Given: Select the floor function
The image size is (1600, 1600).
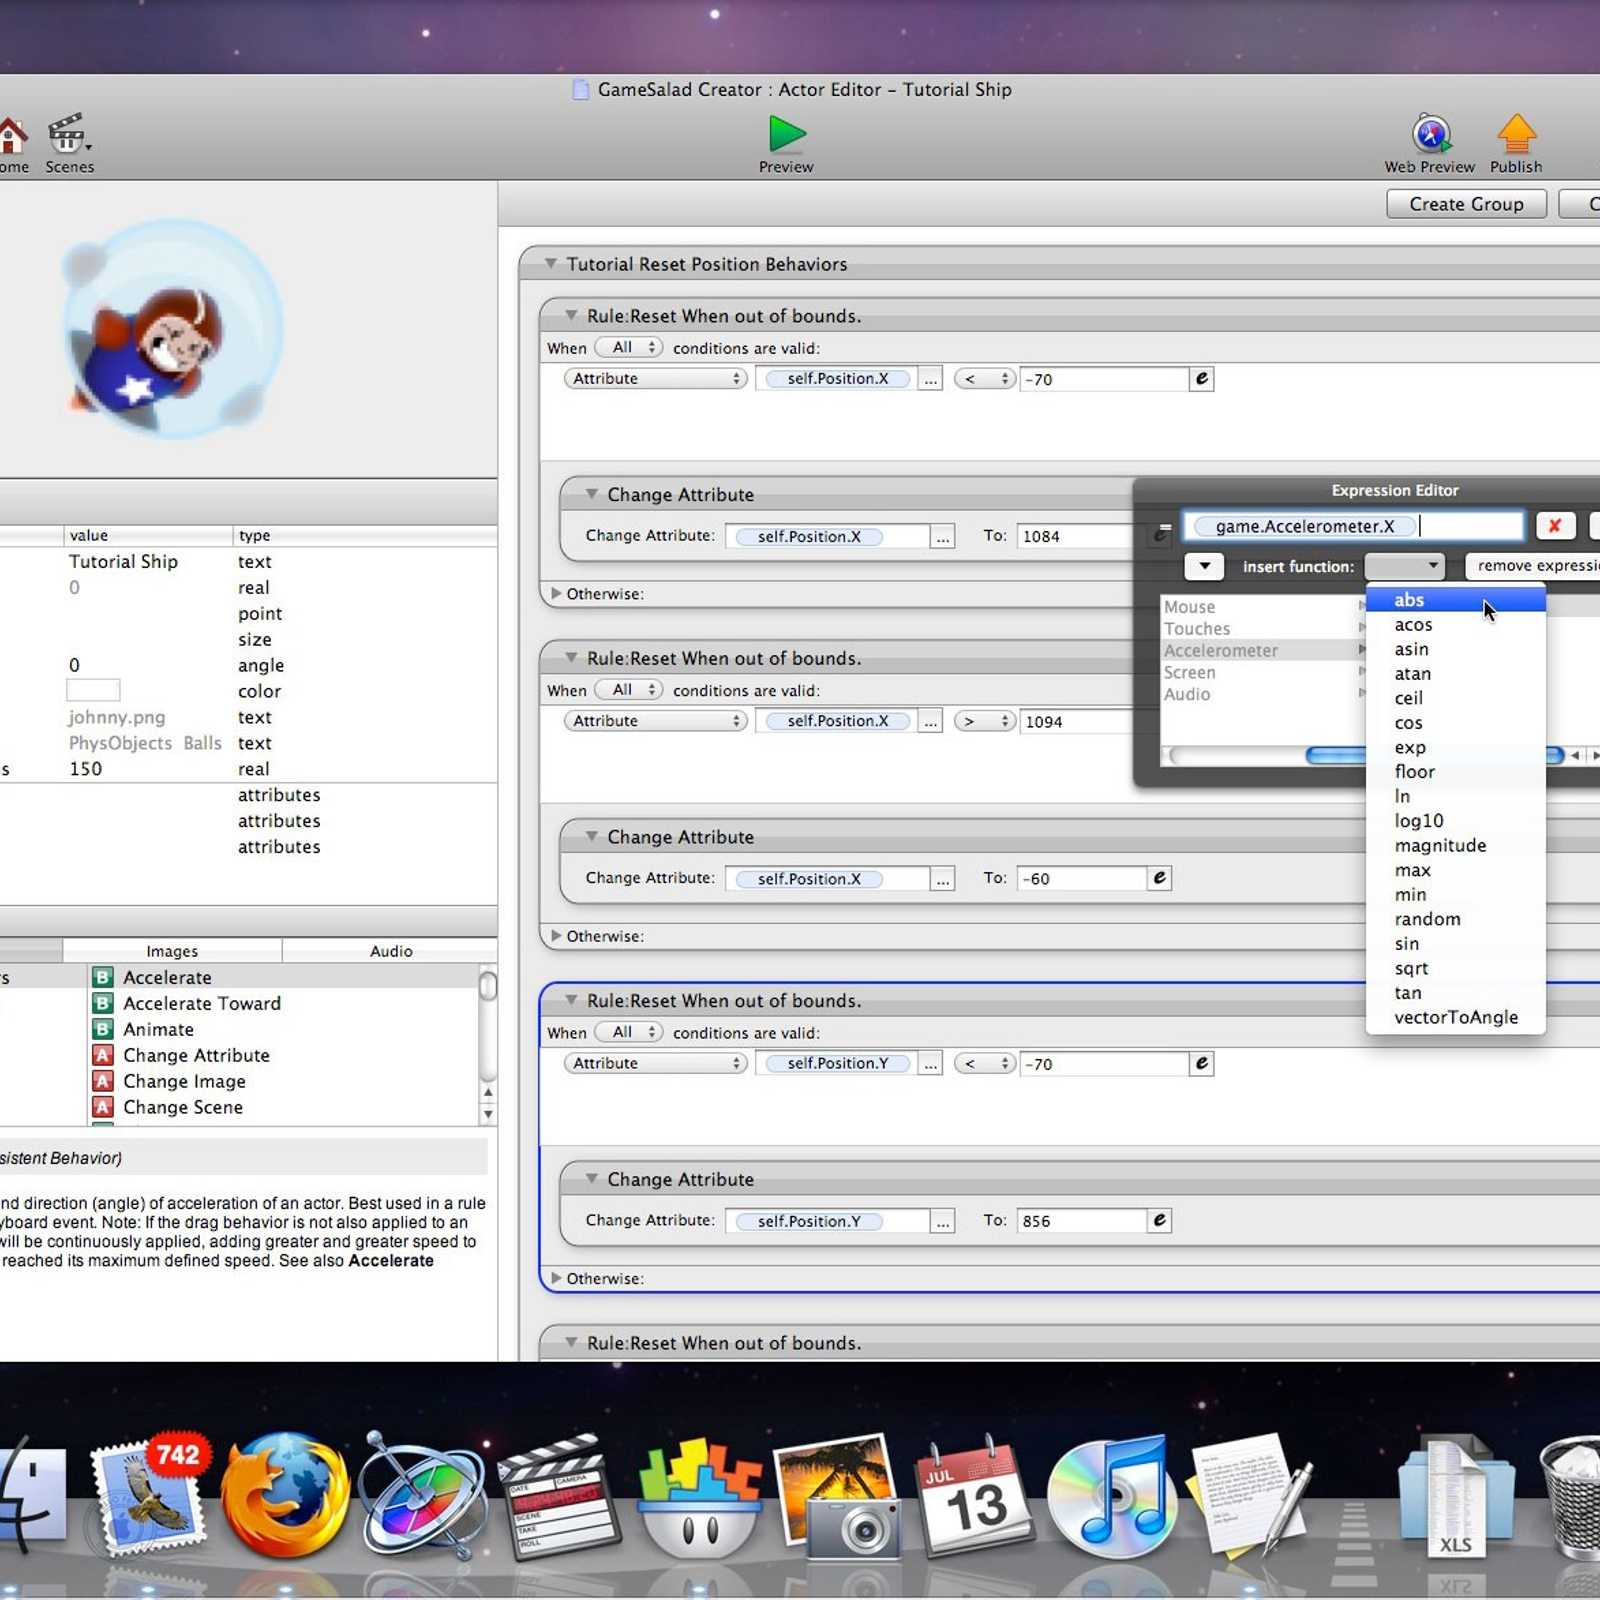Looking at the screenshot, I should coord(1455,772).
